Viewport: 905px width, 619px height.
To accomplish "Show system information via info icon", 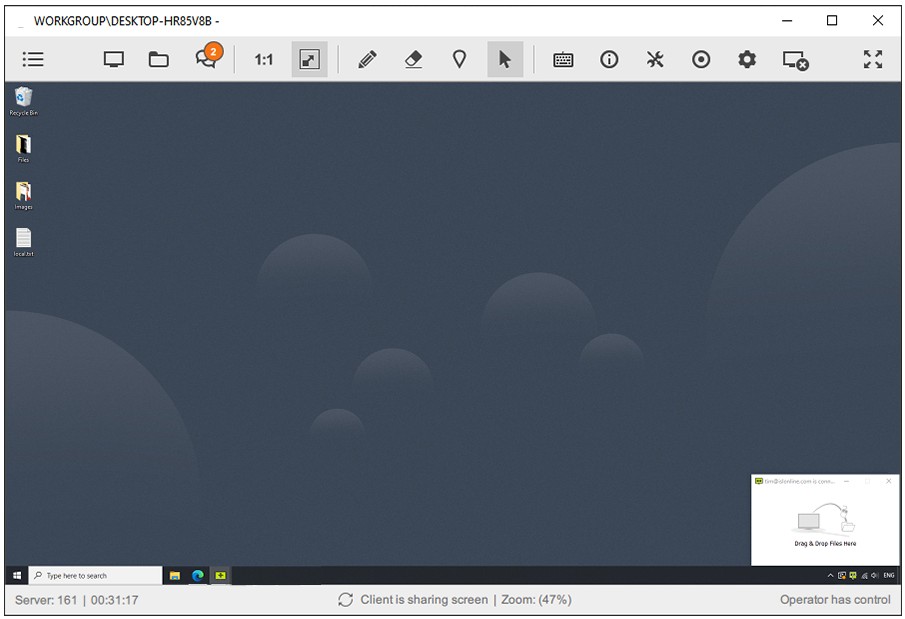I will 609,60.
